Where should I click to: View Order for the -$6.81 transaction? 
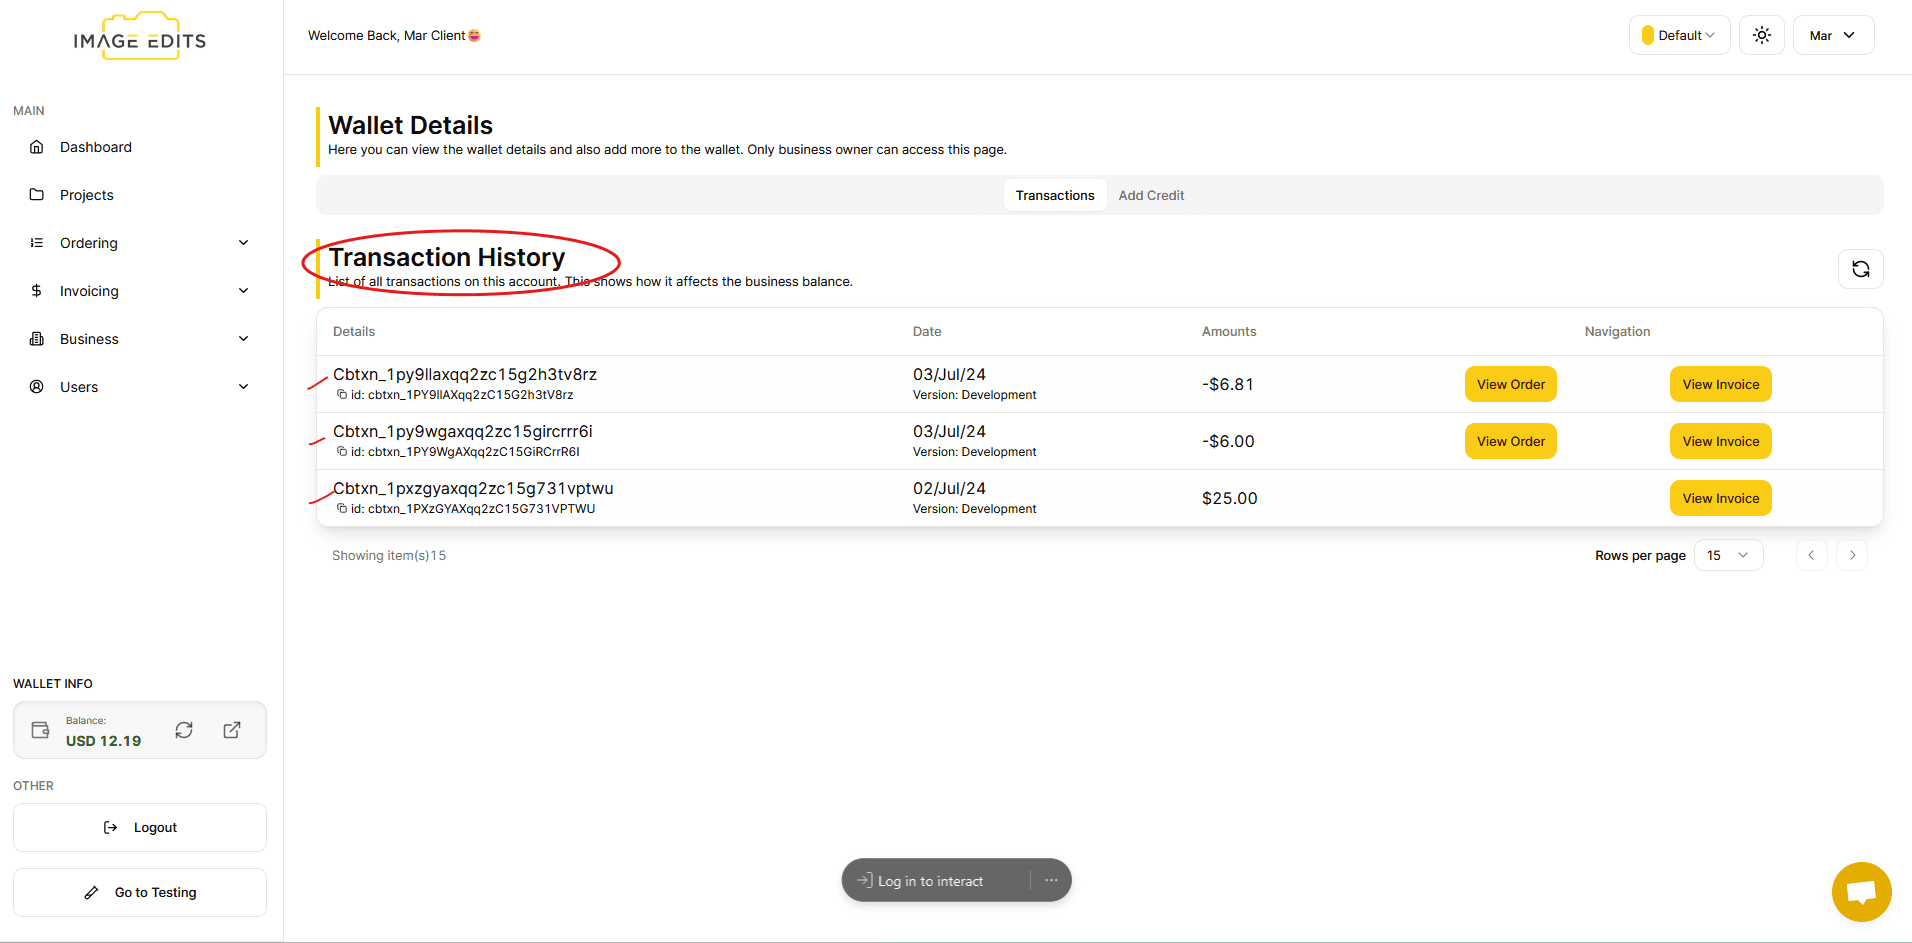point(1510,384)
